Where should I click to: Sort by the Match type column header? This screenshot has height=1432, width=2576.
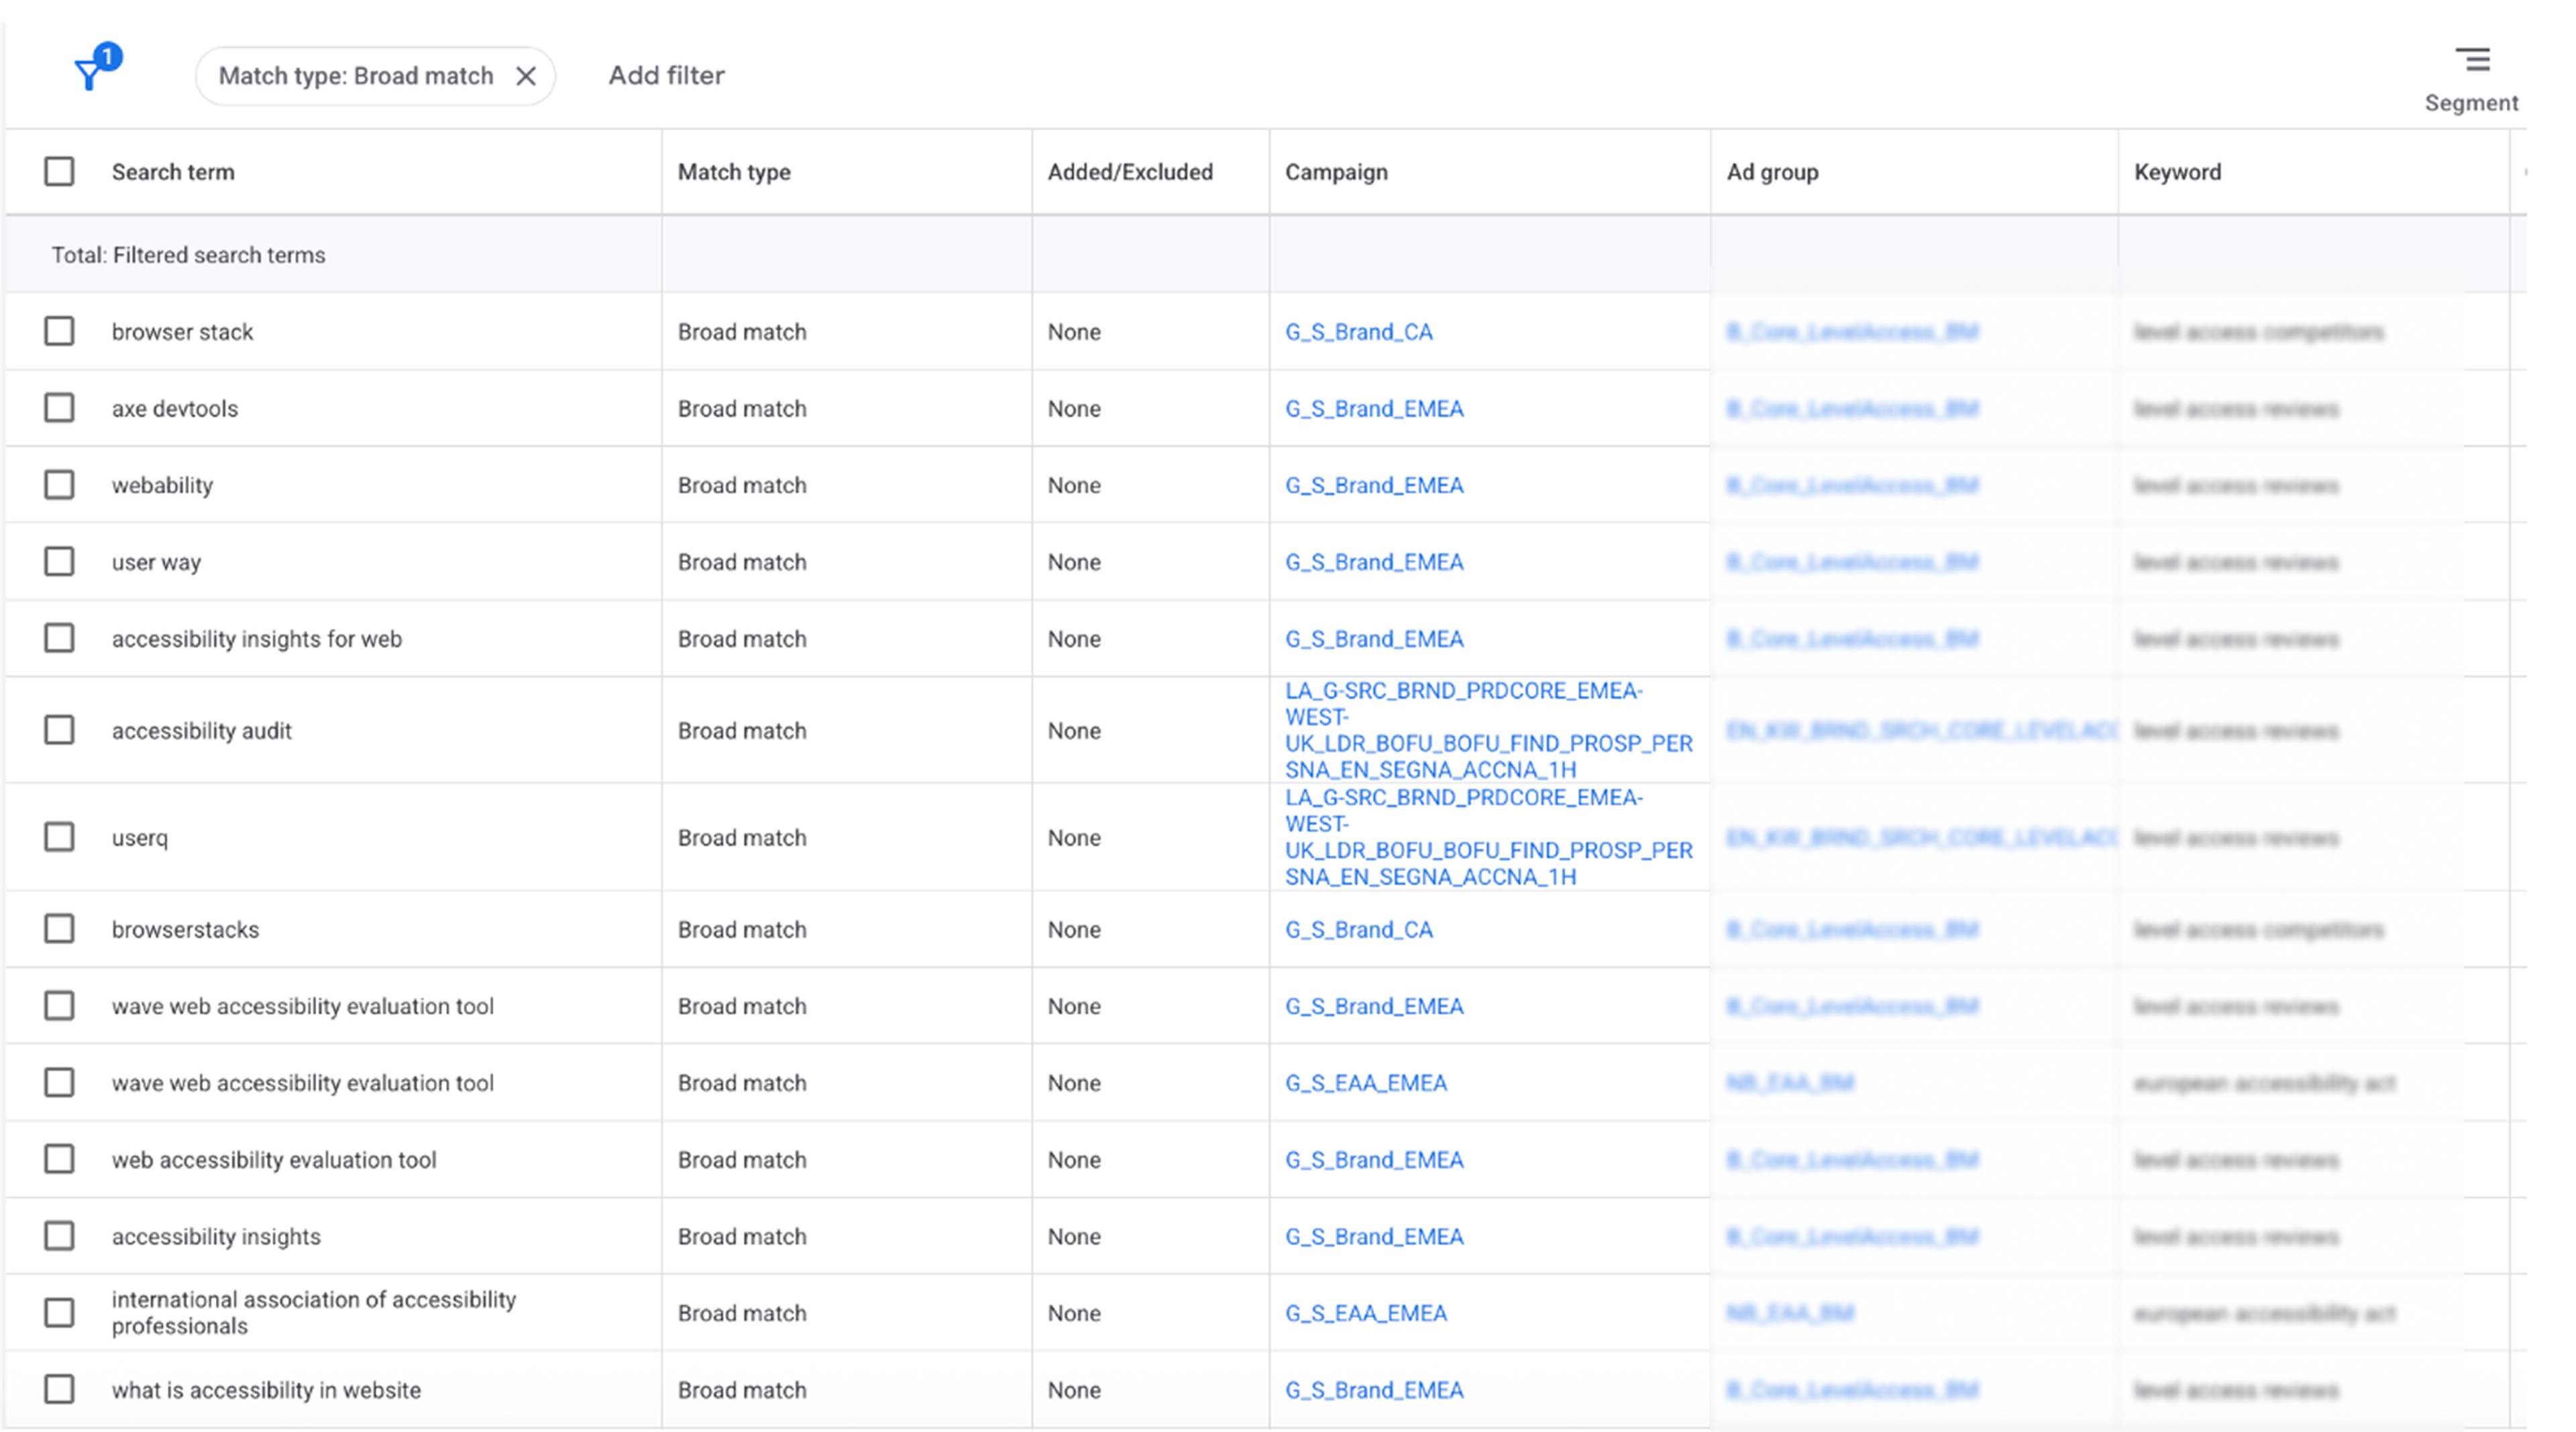point(734,172)
